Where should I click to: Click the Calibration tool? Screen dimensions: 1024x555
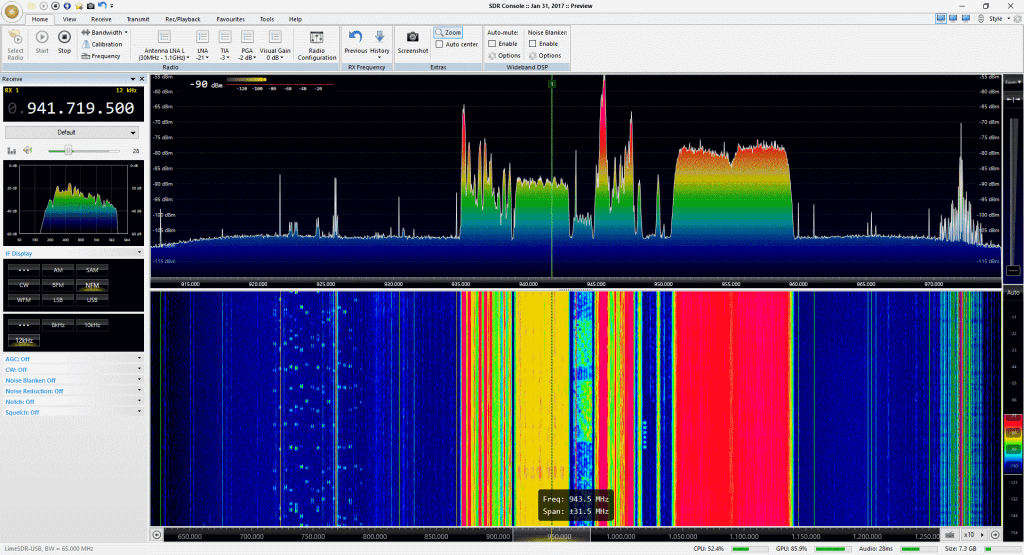(x=103, y=44)
